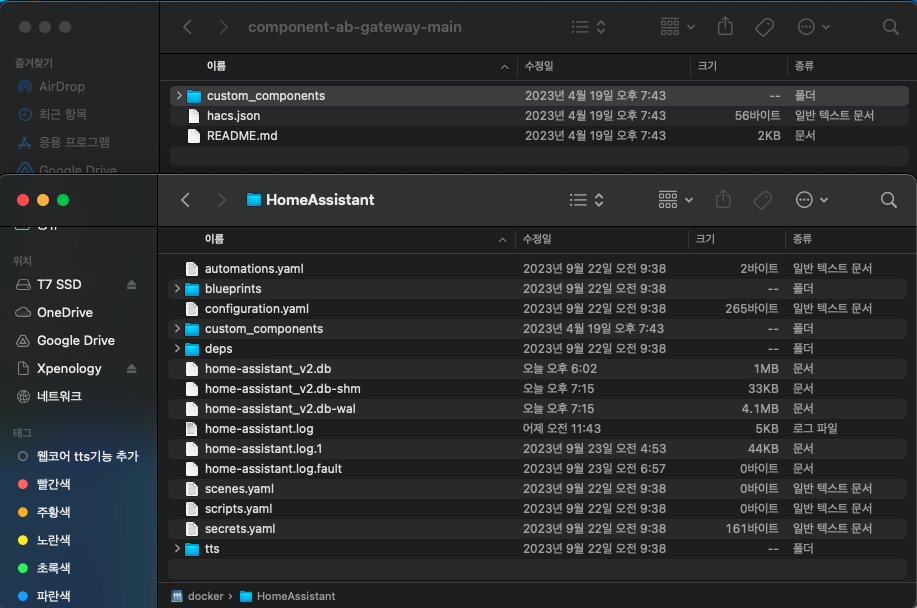
Task: Sort by 크기 column in HomeAssistant window
Action: [706, 239]
